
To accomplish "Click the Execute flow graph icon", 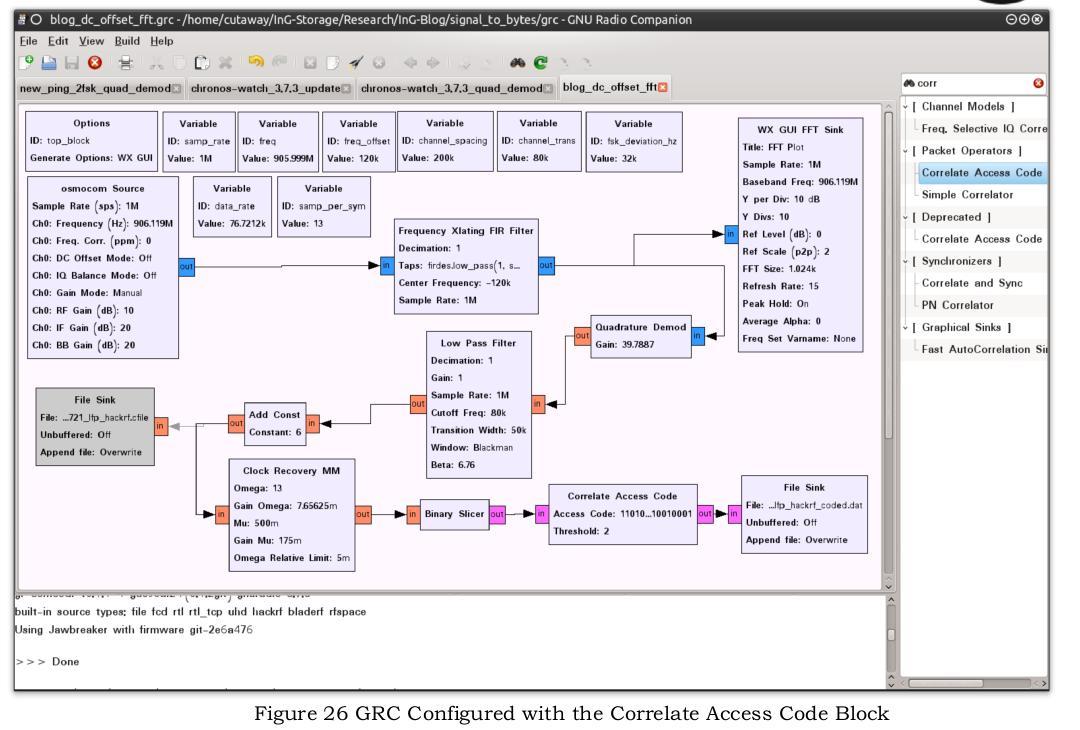I will tap(355, 63).
